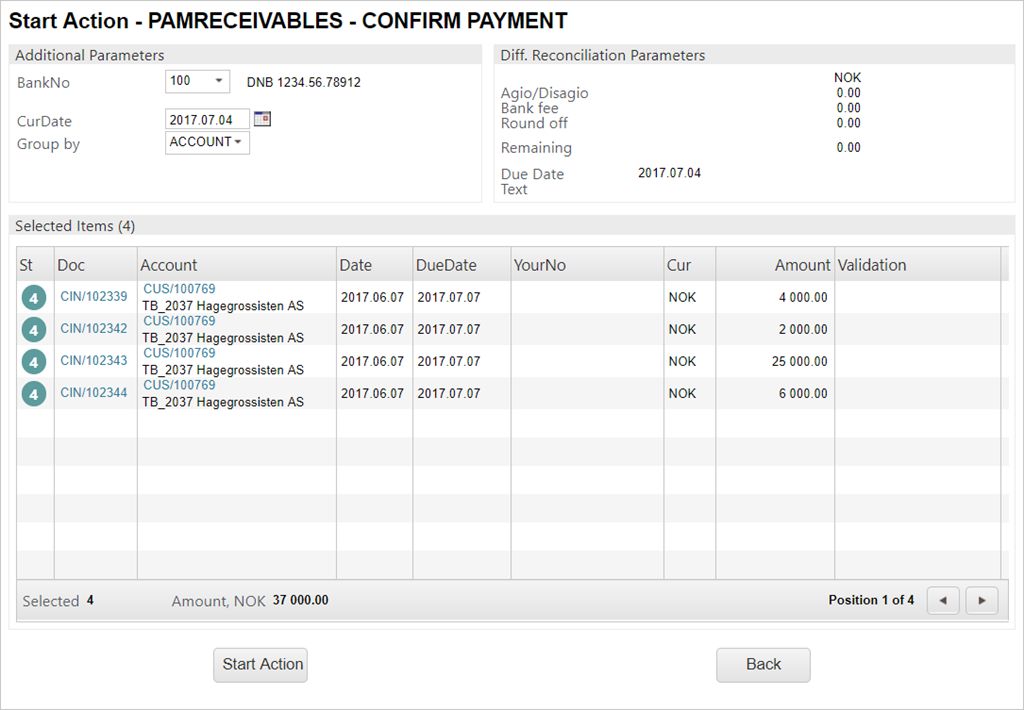Open CUS/100769 account link in first row
Viewport: 1024px width, 710px height.
coord(179,289)
